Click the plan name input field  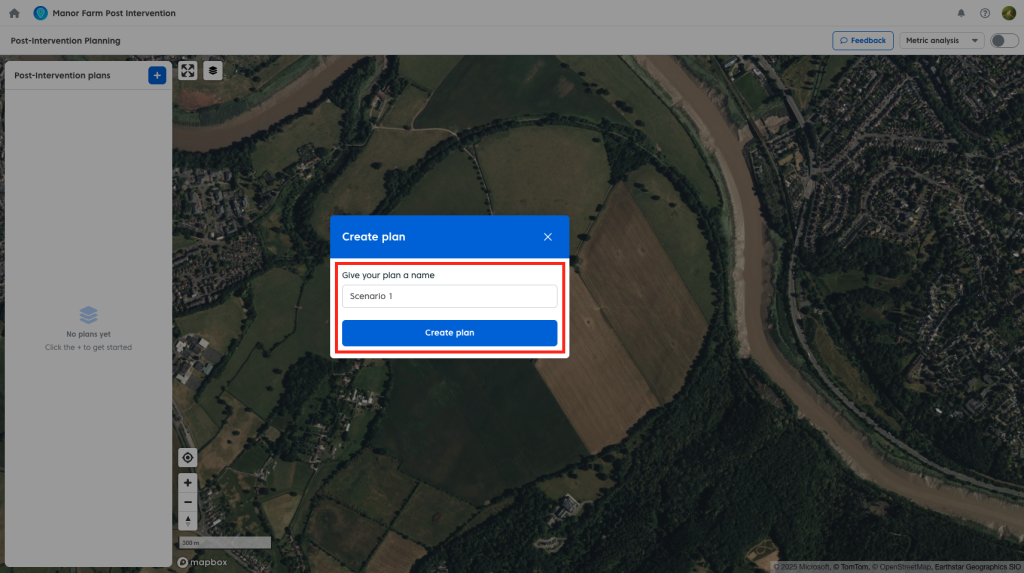449,296
